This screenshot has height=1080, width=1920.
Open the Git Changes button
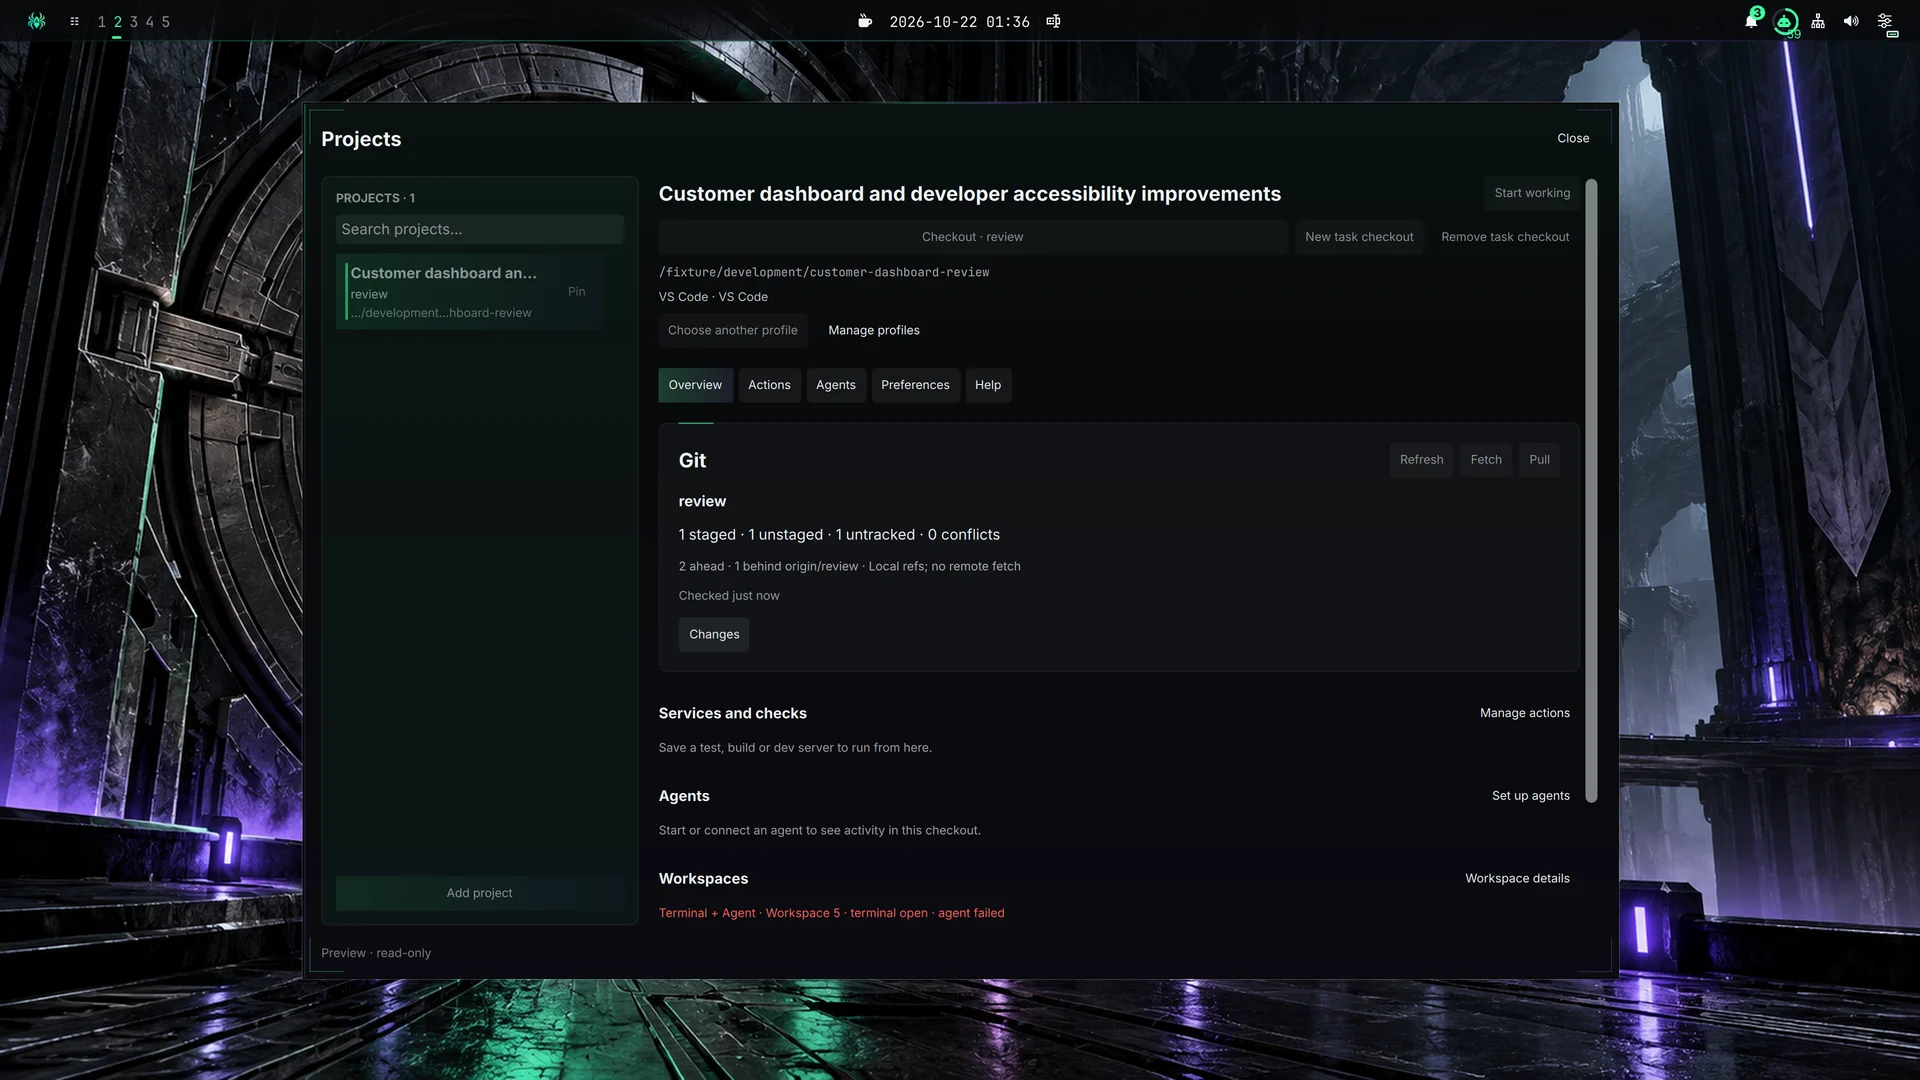tap(714, 634)
